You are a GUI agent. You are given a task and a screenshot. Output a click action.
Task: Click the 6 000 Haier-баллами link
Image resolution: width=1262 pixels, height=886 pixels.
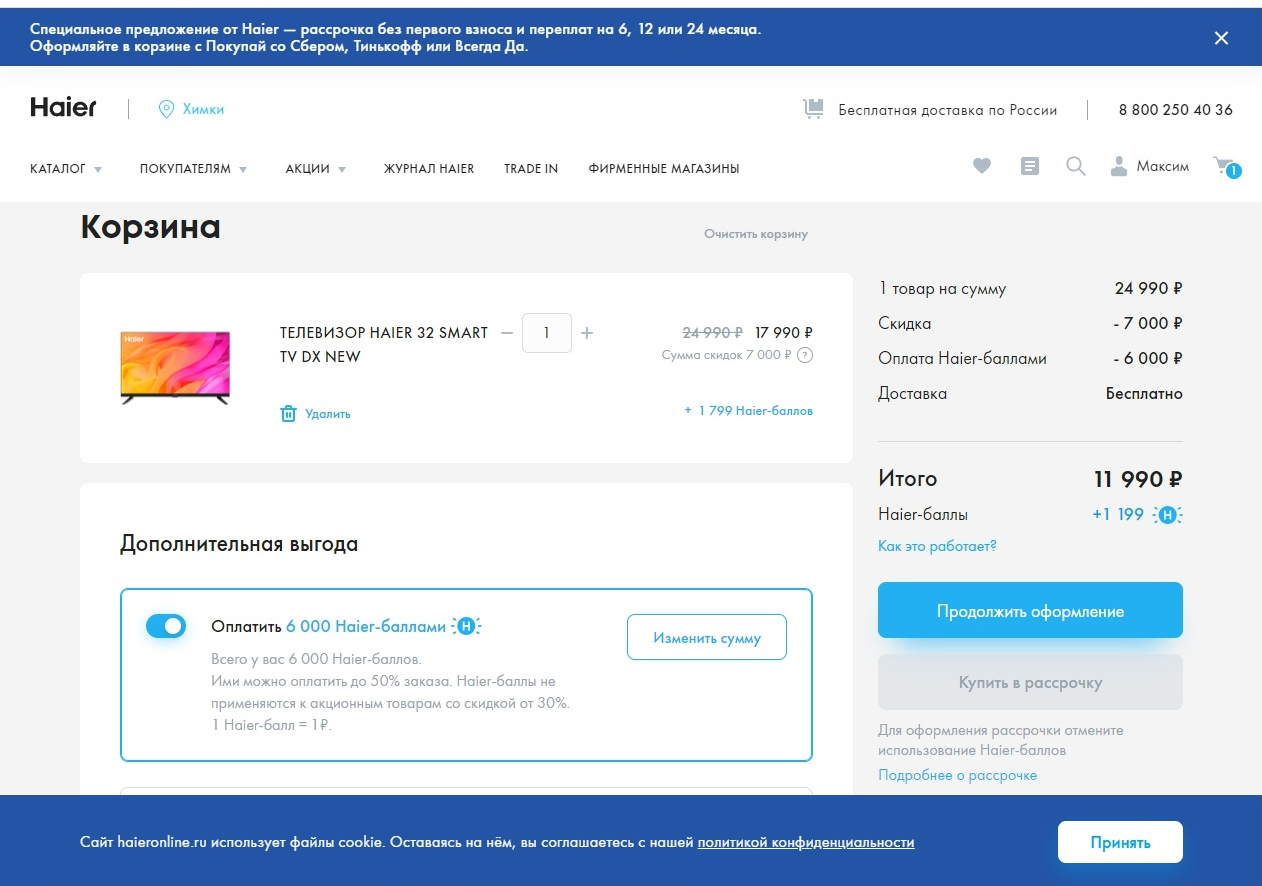366,627
